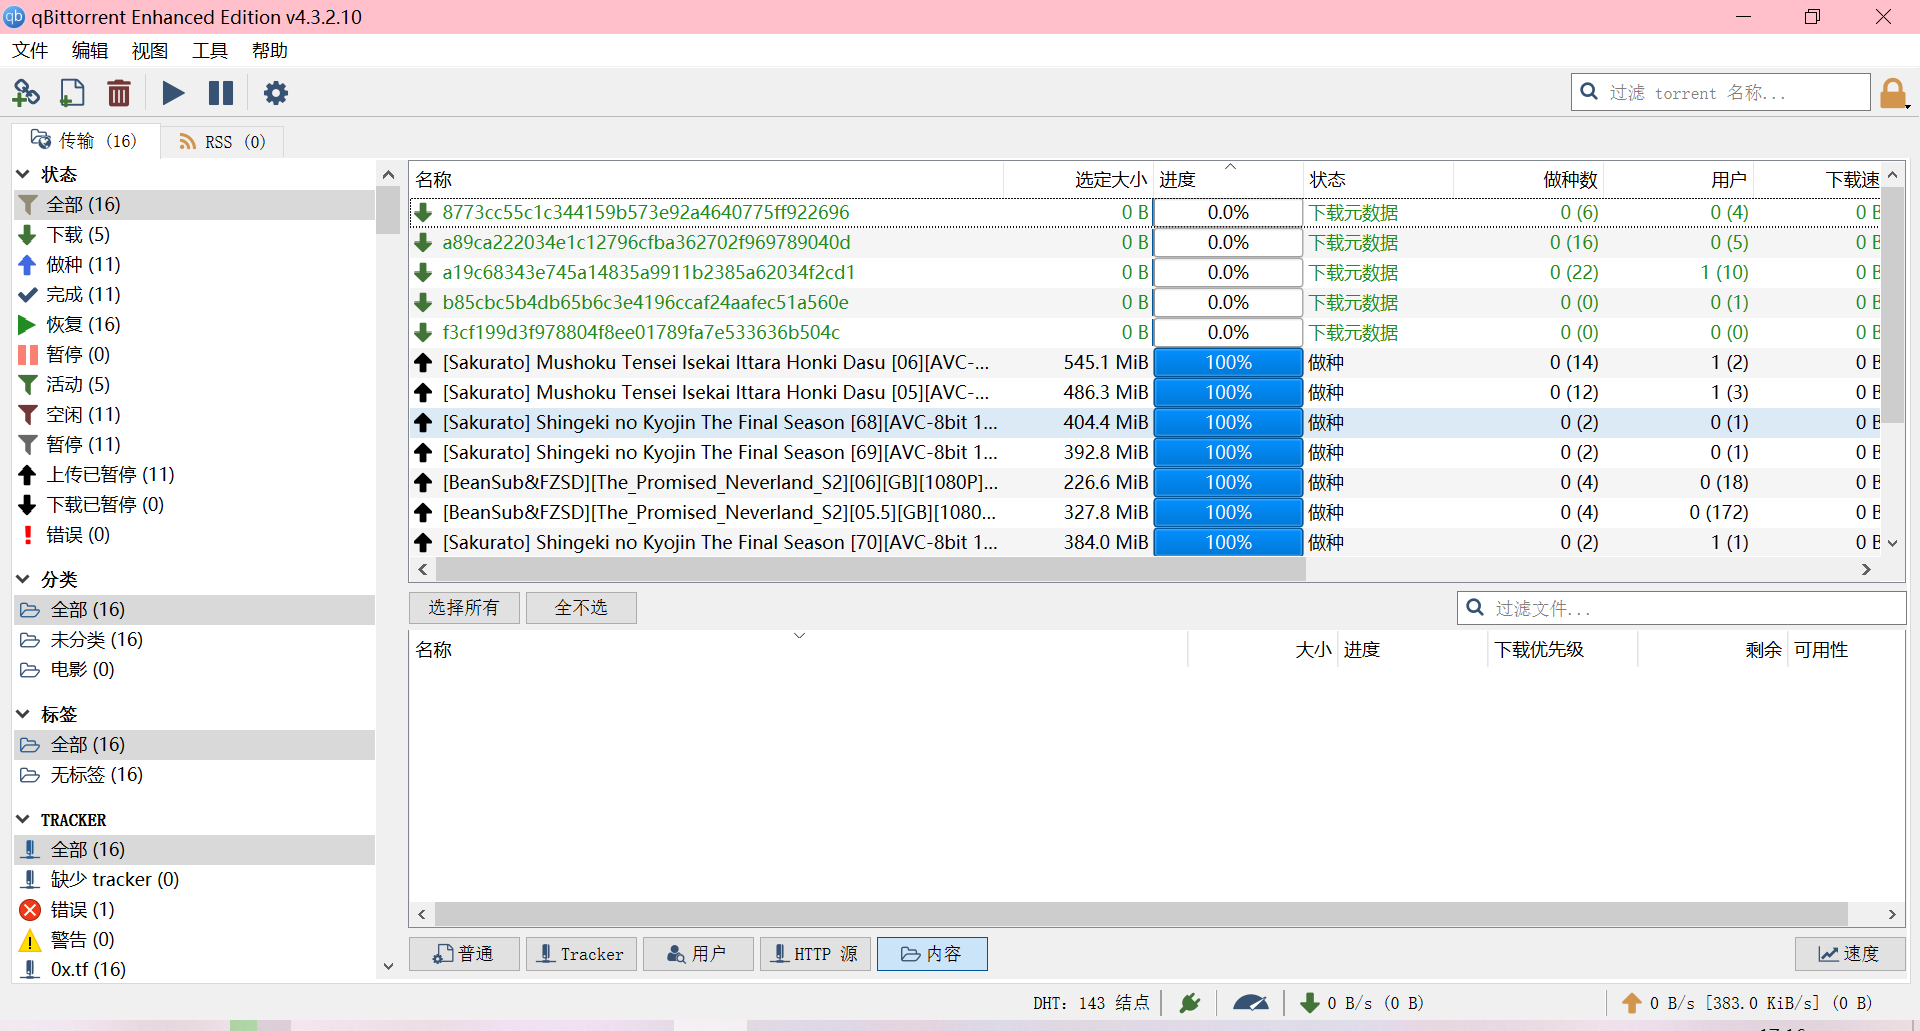Click the 全不选 button
Image resolution: width=1920 pixels, height=1031 pixels.
pyautogui.click(x=581, y=608)
